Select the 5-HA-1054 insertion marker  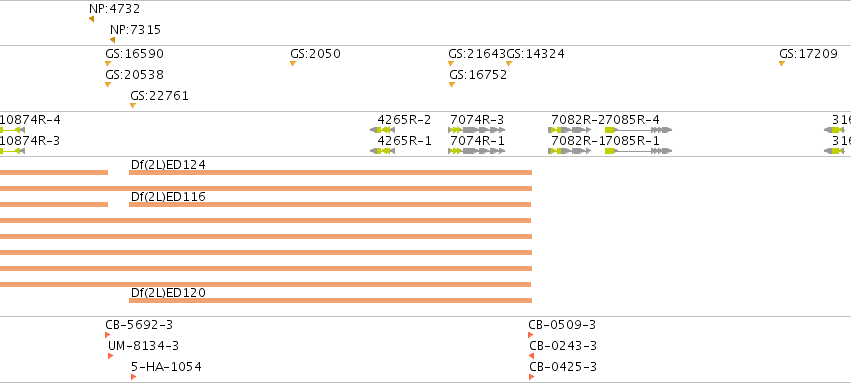tap(134, 377)
